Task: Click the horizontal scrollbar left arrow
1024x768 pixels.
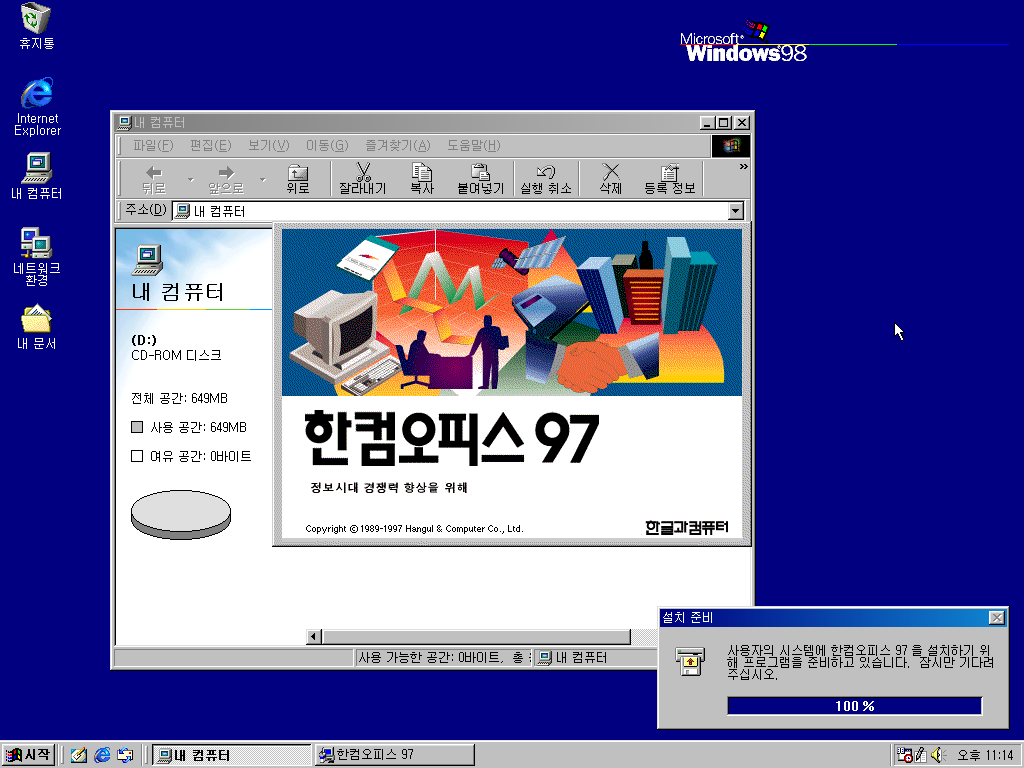Action: (x=314, y=636)
